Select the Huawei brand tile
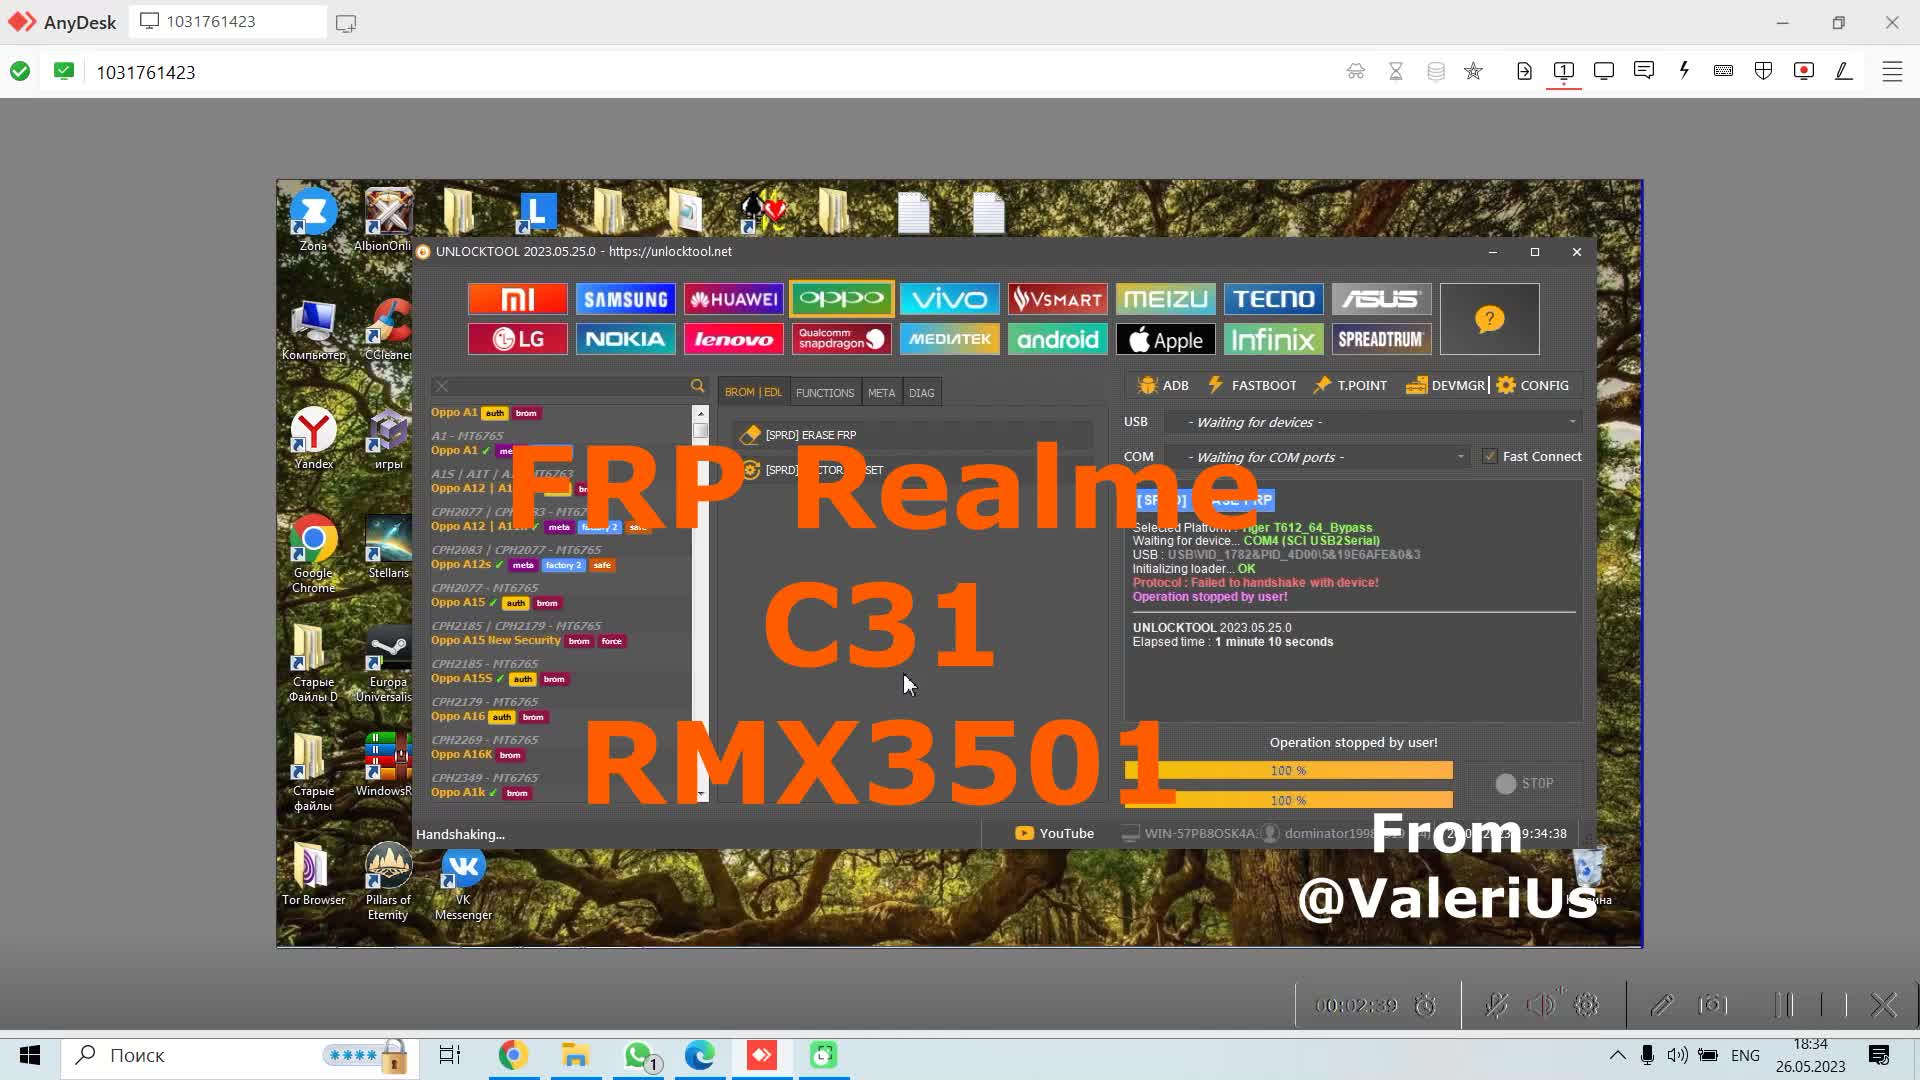 [733, 299]
